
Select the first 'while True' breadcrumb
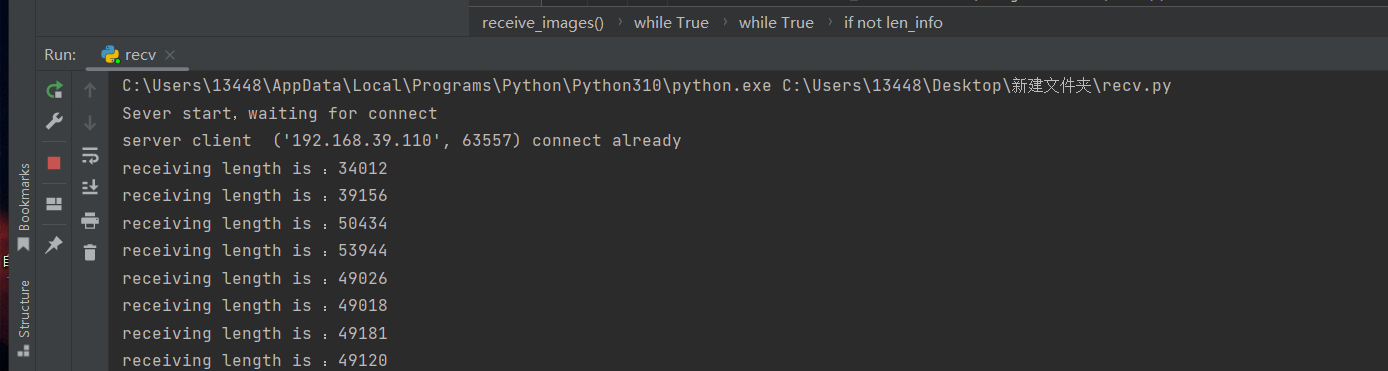click(671, 22)
